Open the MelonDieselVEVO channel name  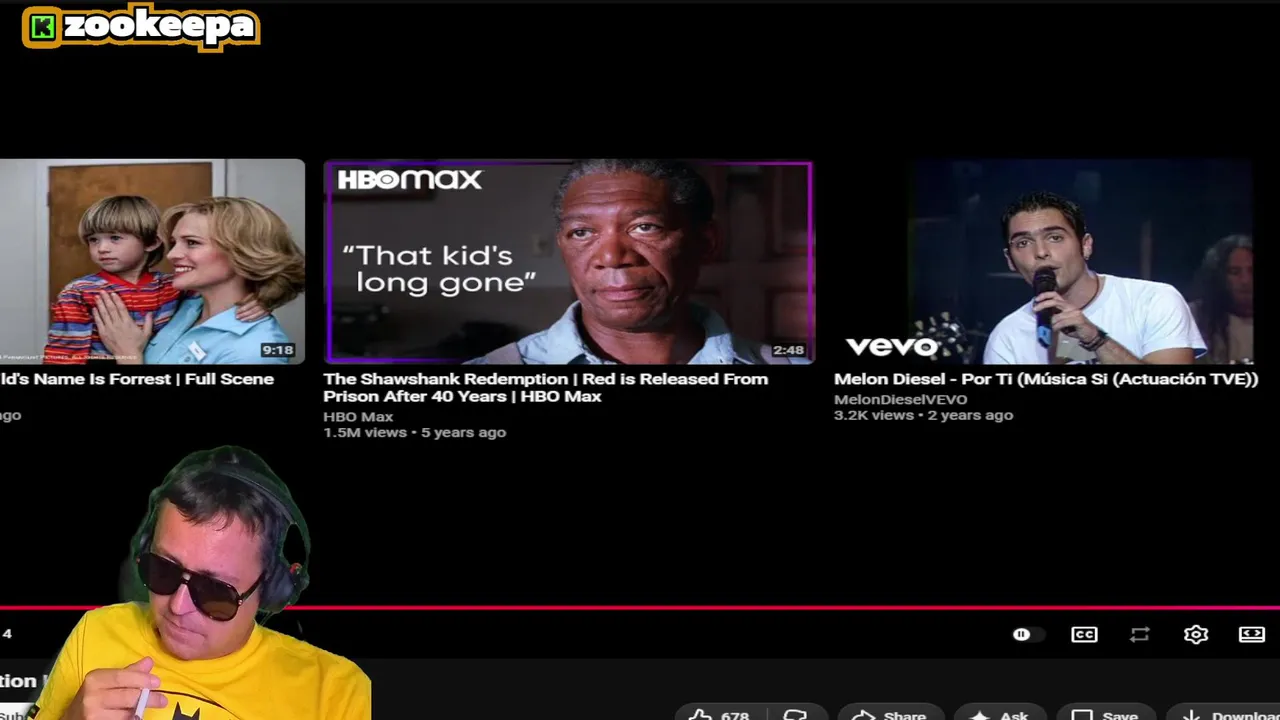click(x=901, y=399)
